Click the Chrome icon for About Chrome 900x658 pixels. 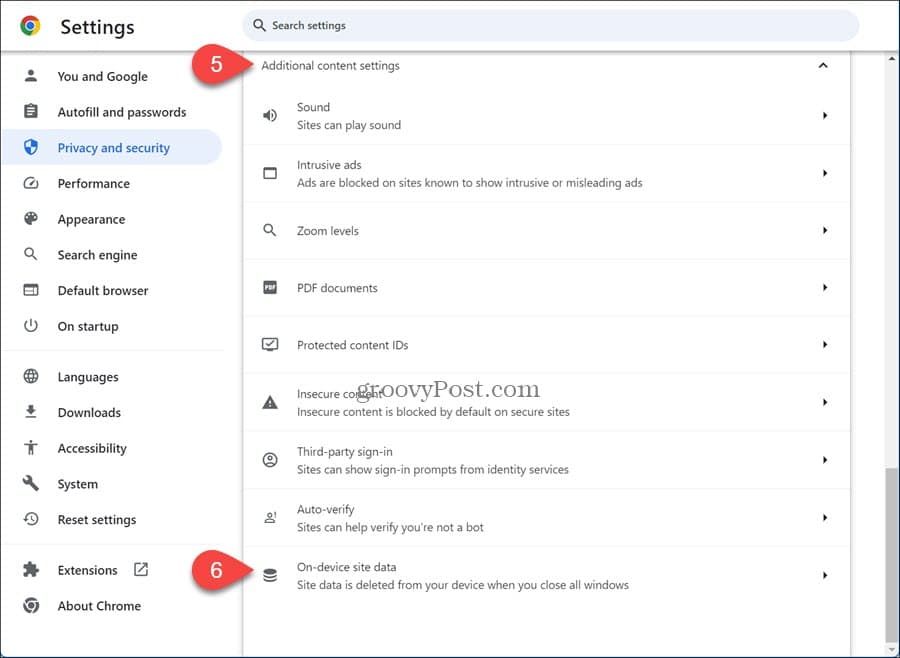(31, 605)
